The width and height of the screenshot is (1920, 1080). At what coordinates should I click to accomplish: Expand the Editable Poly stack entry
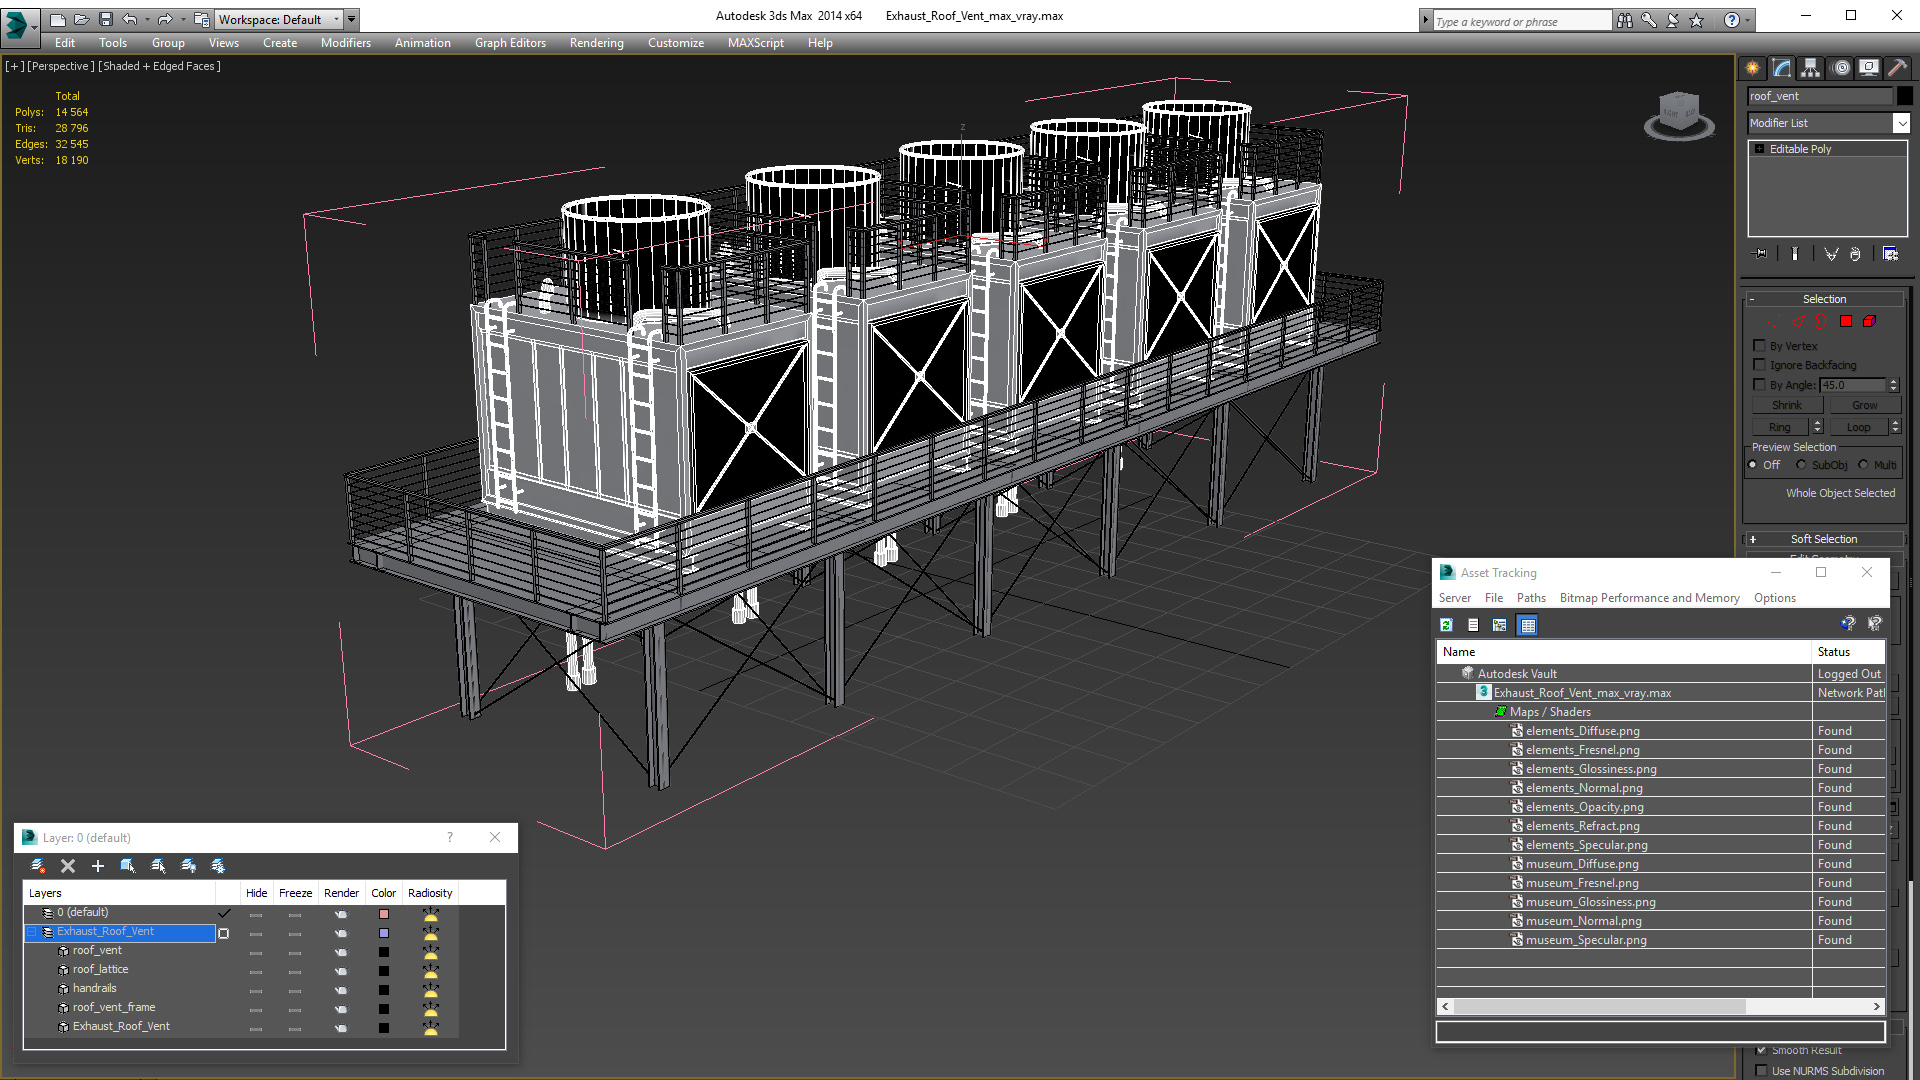coord(1760,149)
